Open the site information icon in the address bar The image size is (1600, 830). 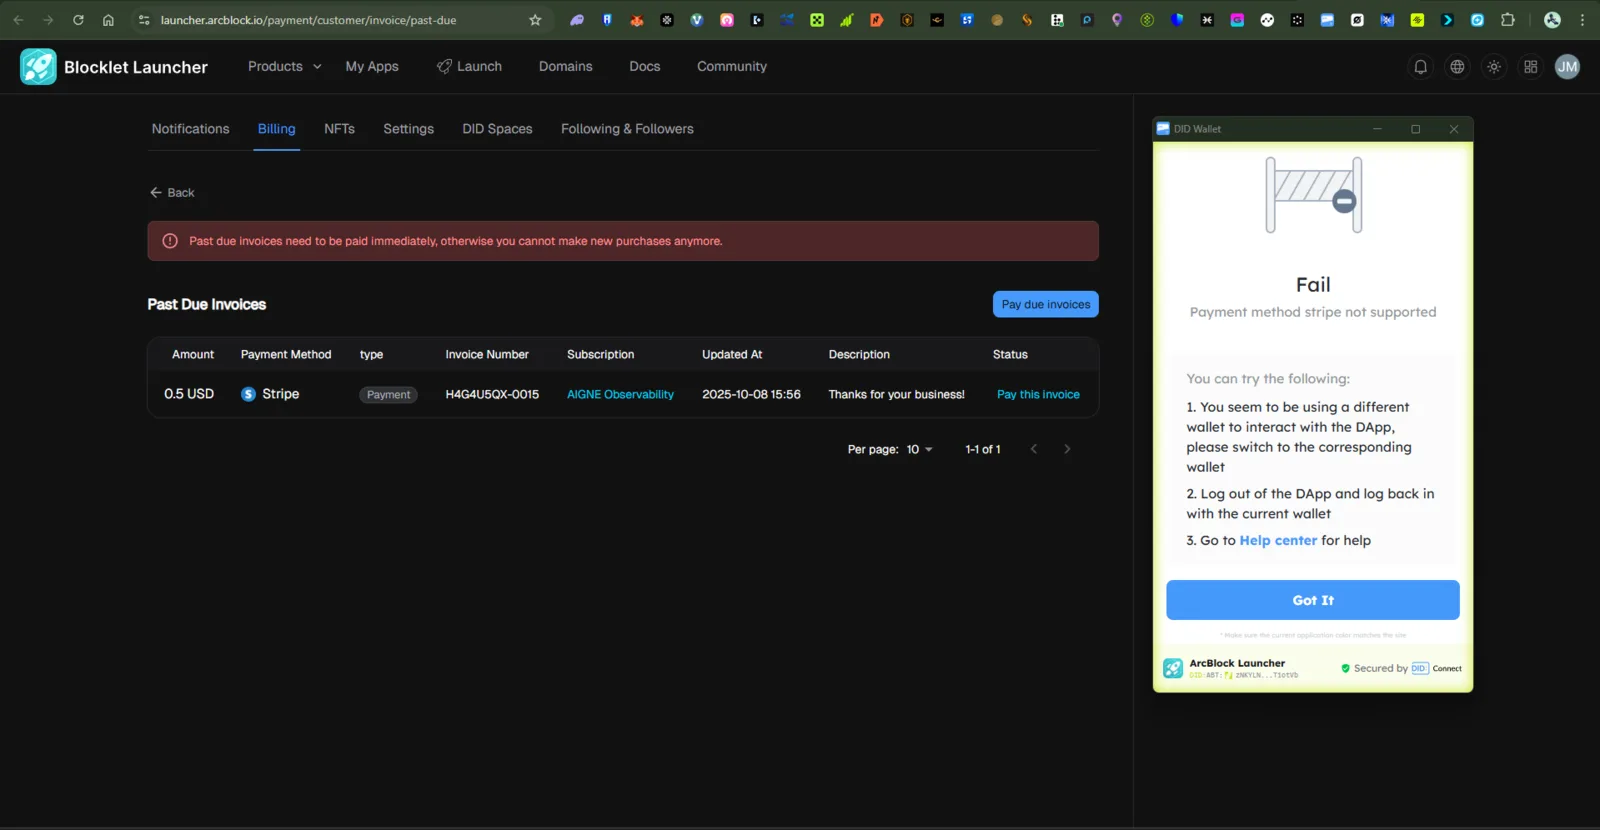[144, 20]
